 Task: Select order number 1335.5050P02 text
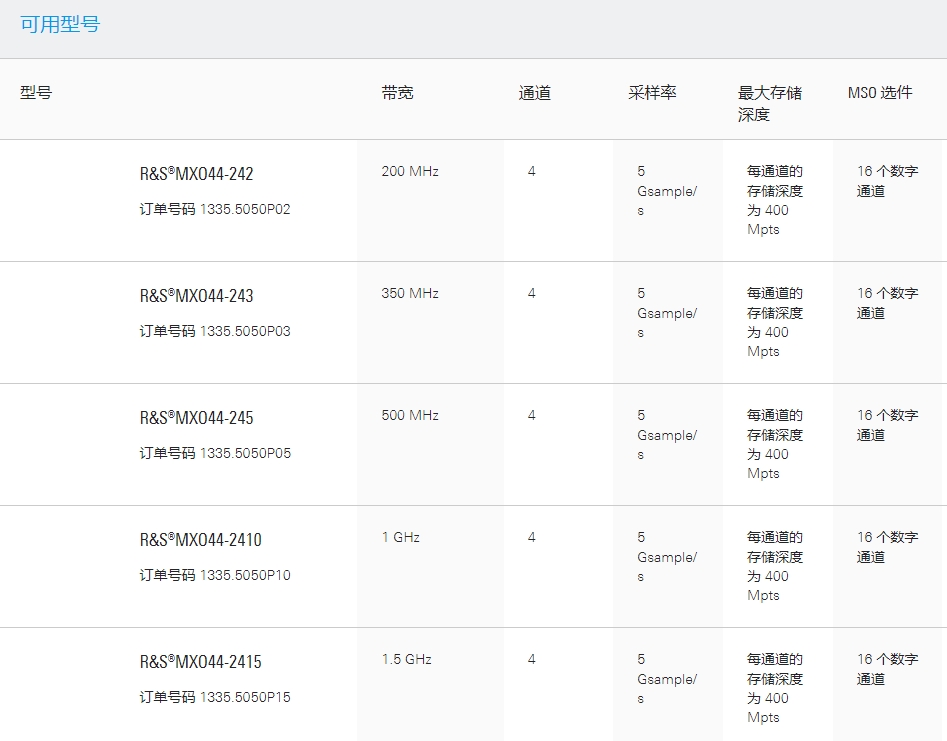click(x=245, y=210)
